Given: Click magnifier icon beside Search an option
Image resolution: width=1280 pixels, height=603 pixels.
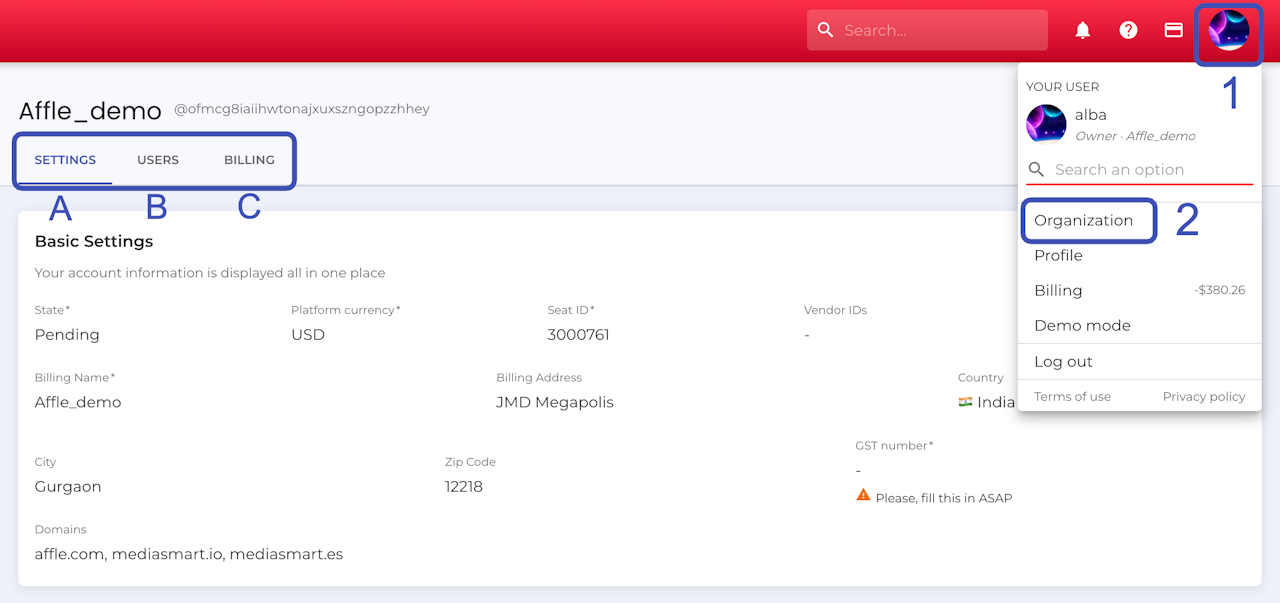Looking at the screenshot, I should (1036, 169).
